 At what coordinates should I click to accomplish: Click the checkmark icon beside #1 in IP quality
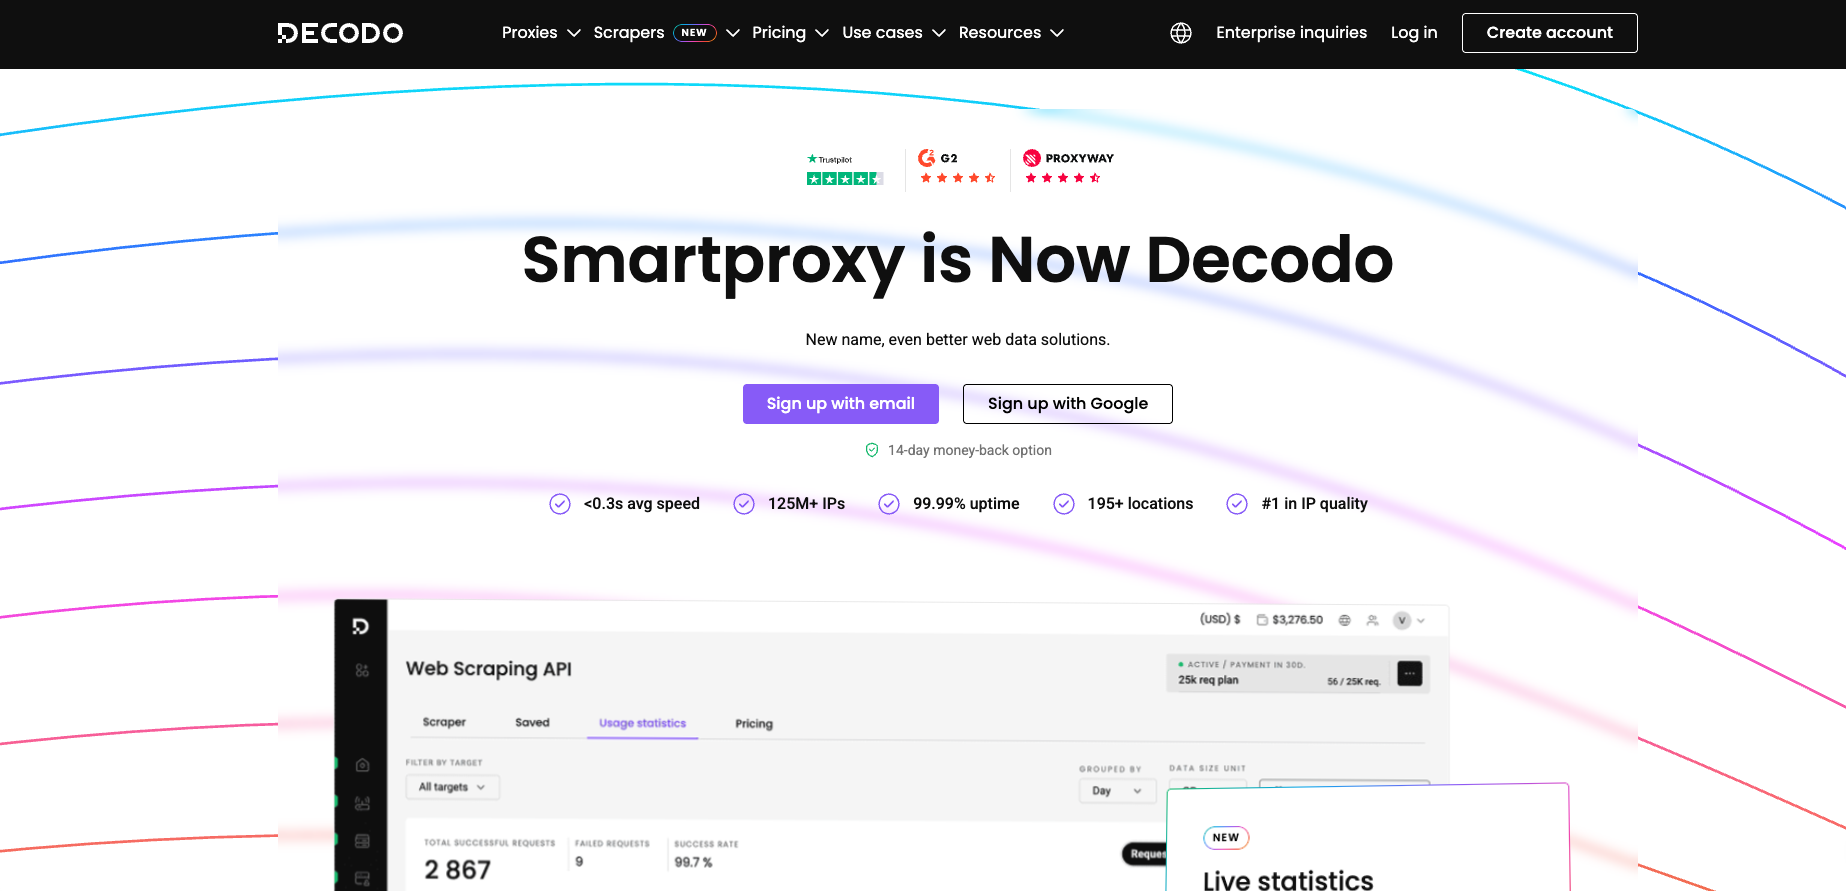1237,504
